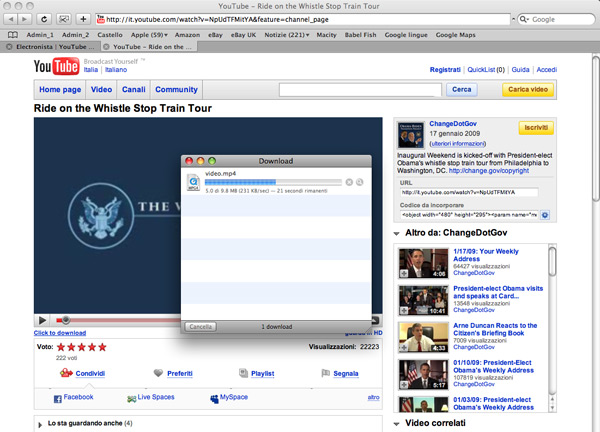Open the eBay UK bookmark
This screenshot has height=432, width=600.
tap(243, 35)
